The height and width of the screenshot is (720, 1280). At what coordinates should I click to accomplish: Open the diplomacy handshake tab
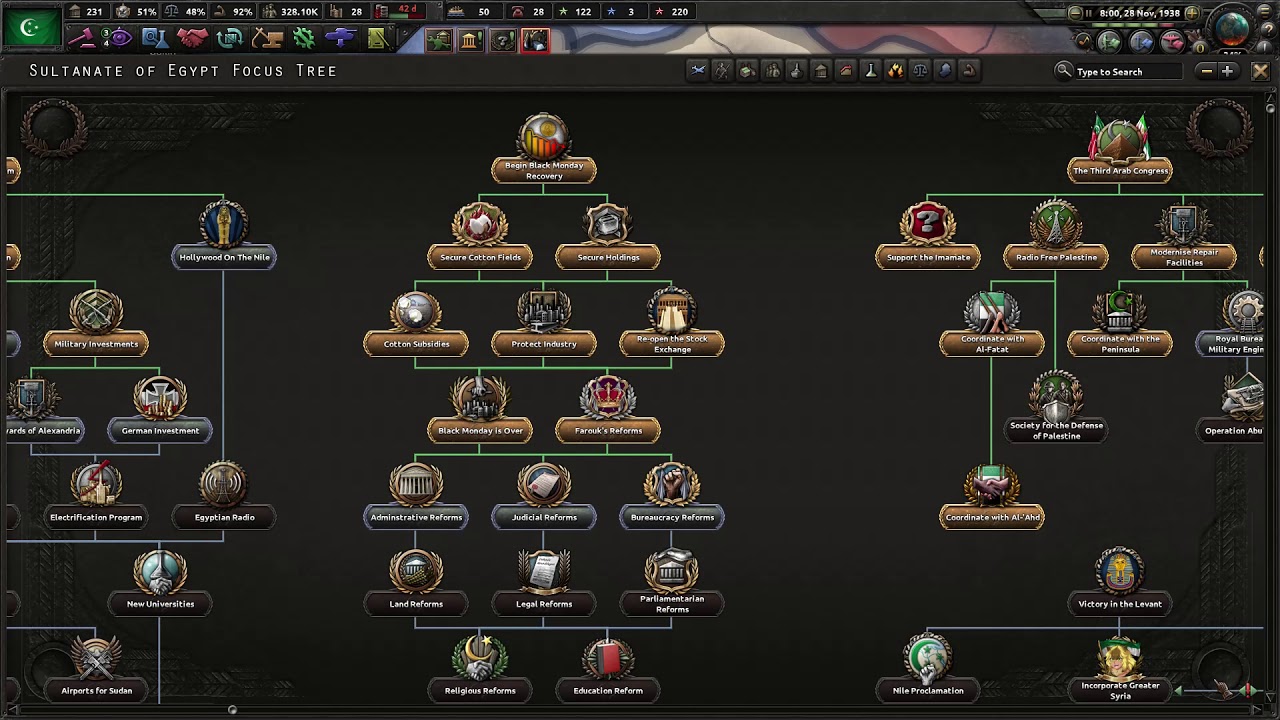click(x=192, y=39)
